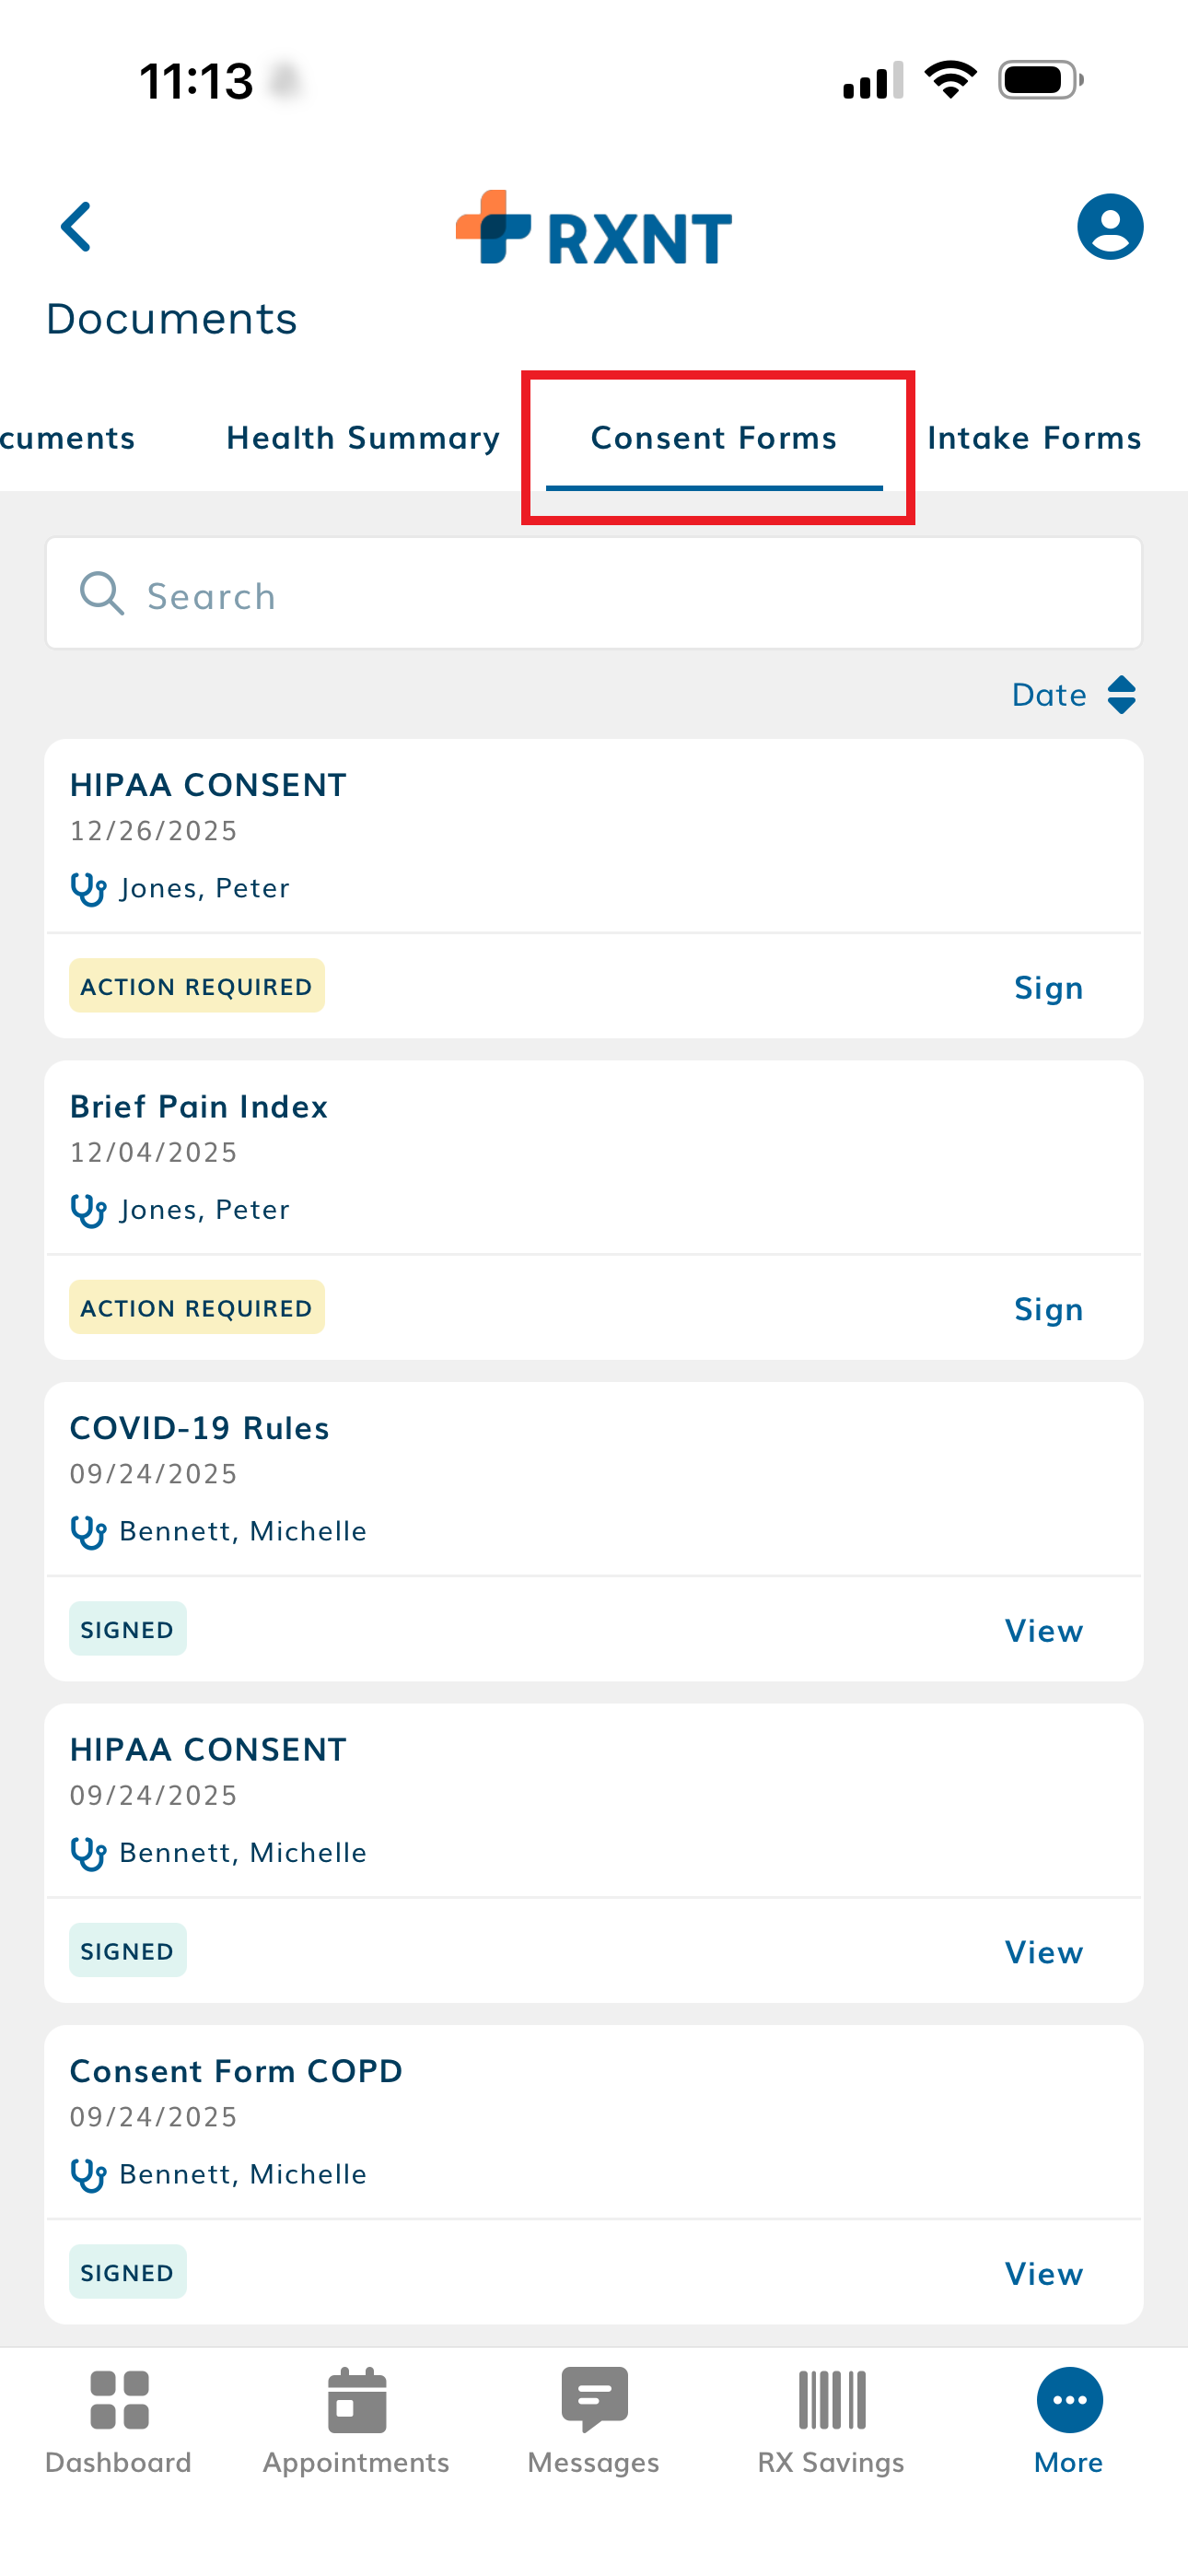Toggle the Date sort order
The width and height of the screenshot is (1188, 2576).
(1074, 695)
